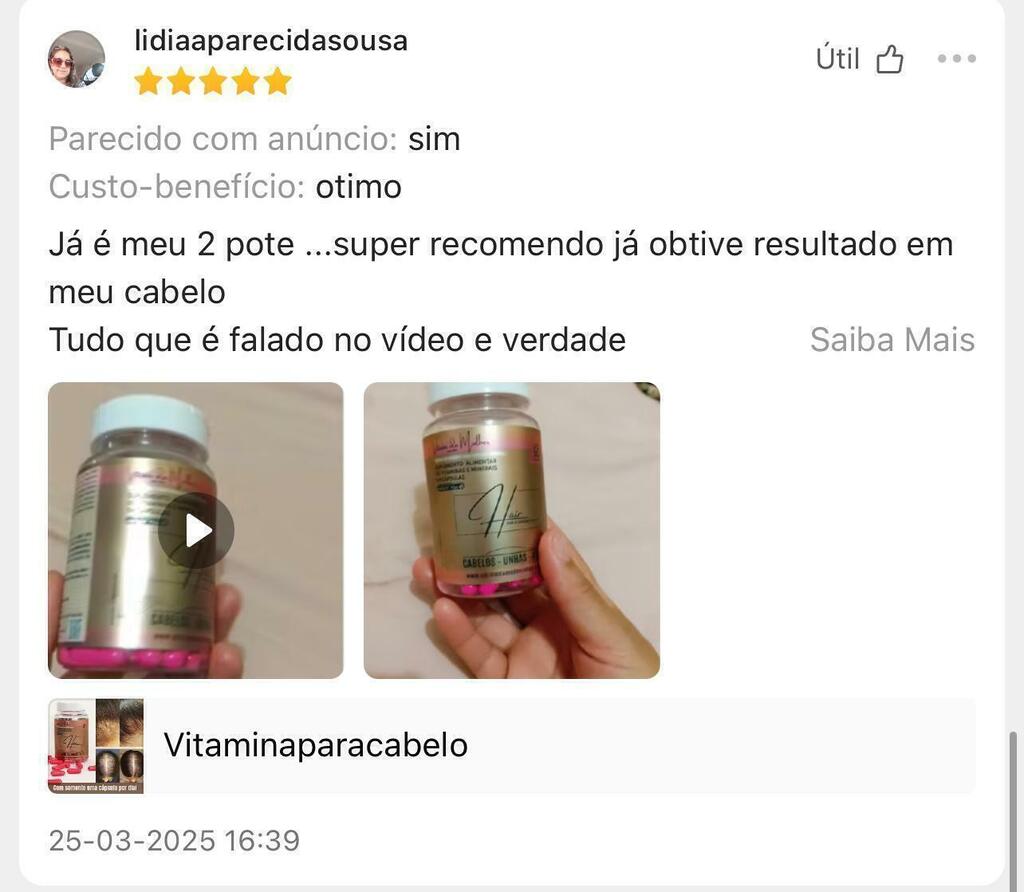Click the Custo-benefício otimo line
This screenshot has height=892, width=1024.
(x=225, y=187)
